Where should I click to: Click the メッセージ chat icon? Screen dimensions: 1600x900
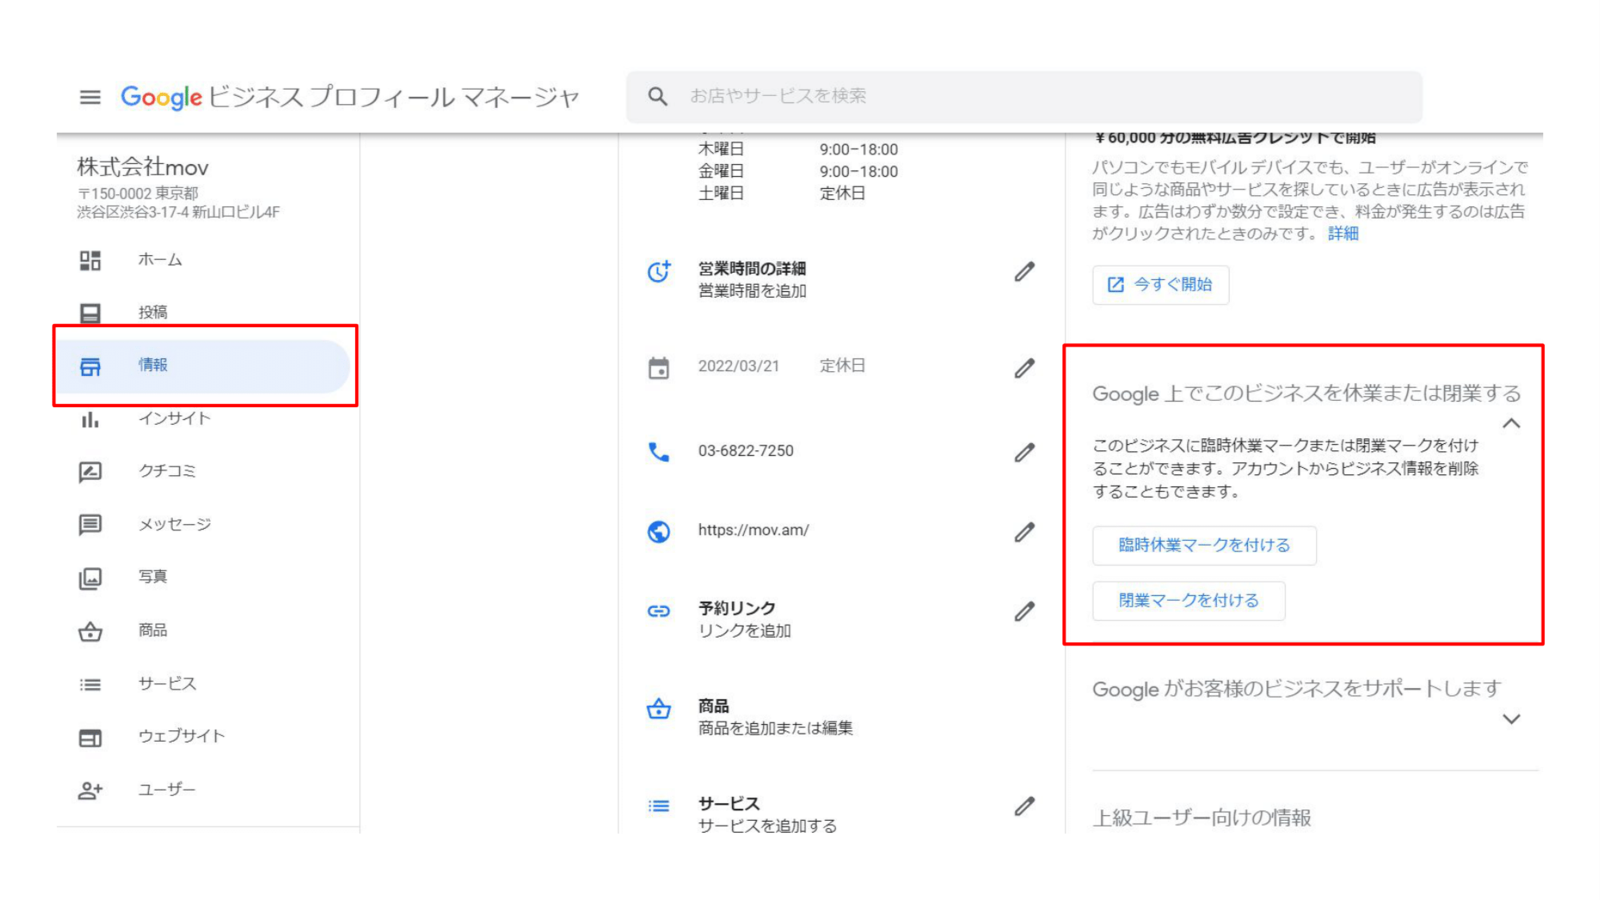[x=90, y=524]
